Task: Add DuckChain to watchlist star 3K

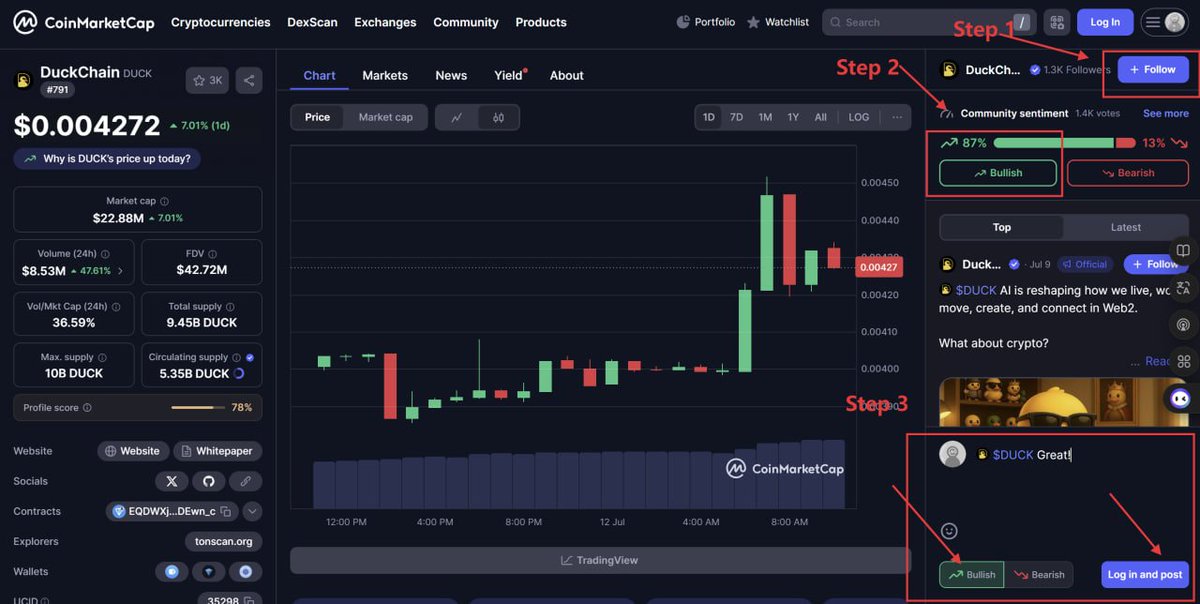Action: pos(208,81)
